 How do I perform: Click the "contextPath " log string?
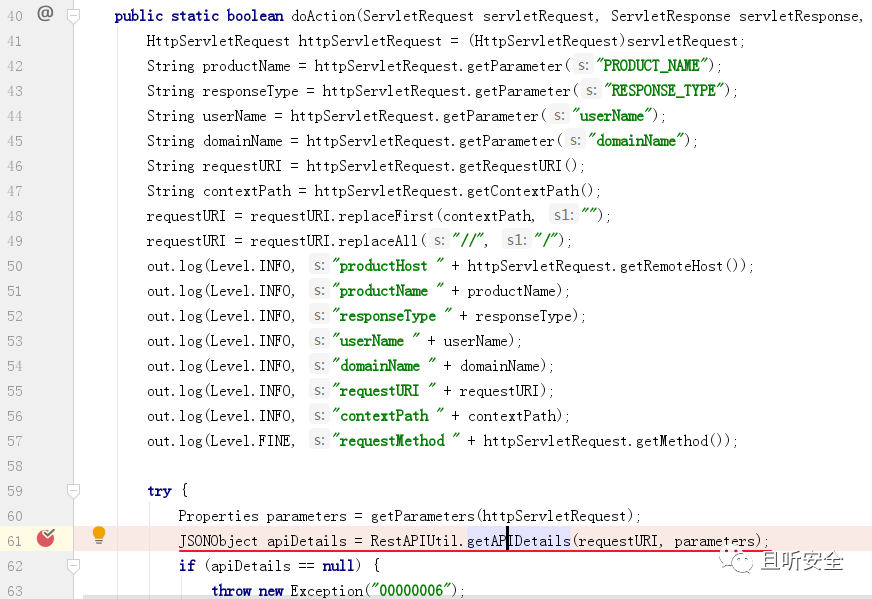click(388, 416)
